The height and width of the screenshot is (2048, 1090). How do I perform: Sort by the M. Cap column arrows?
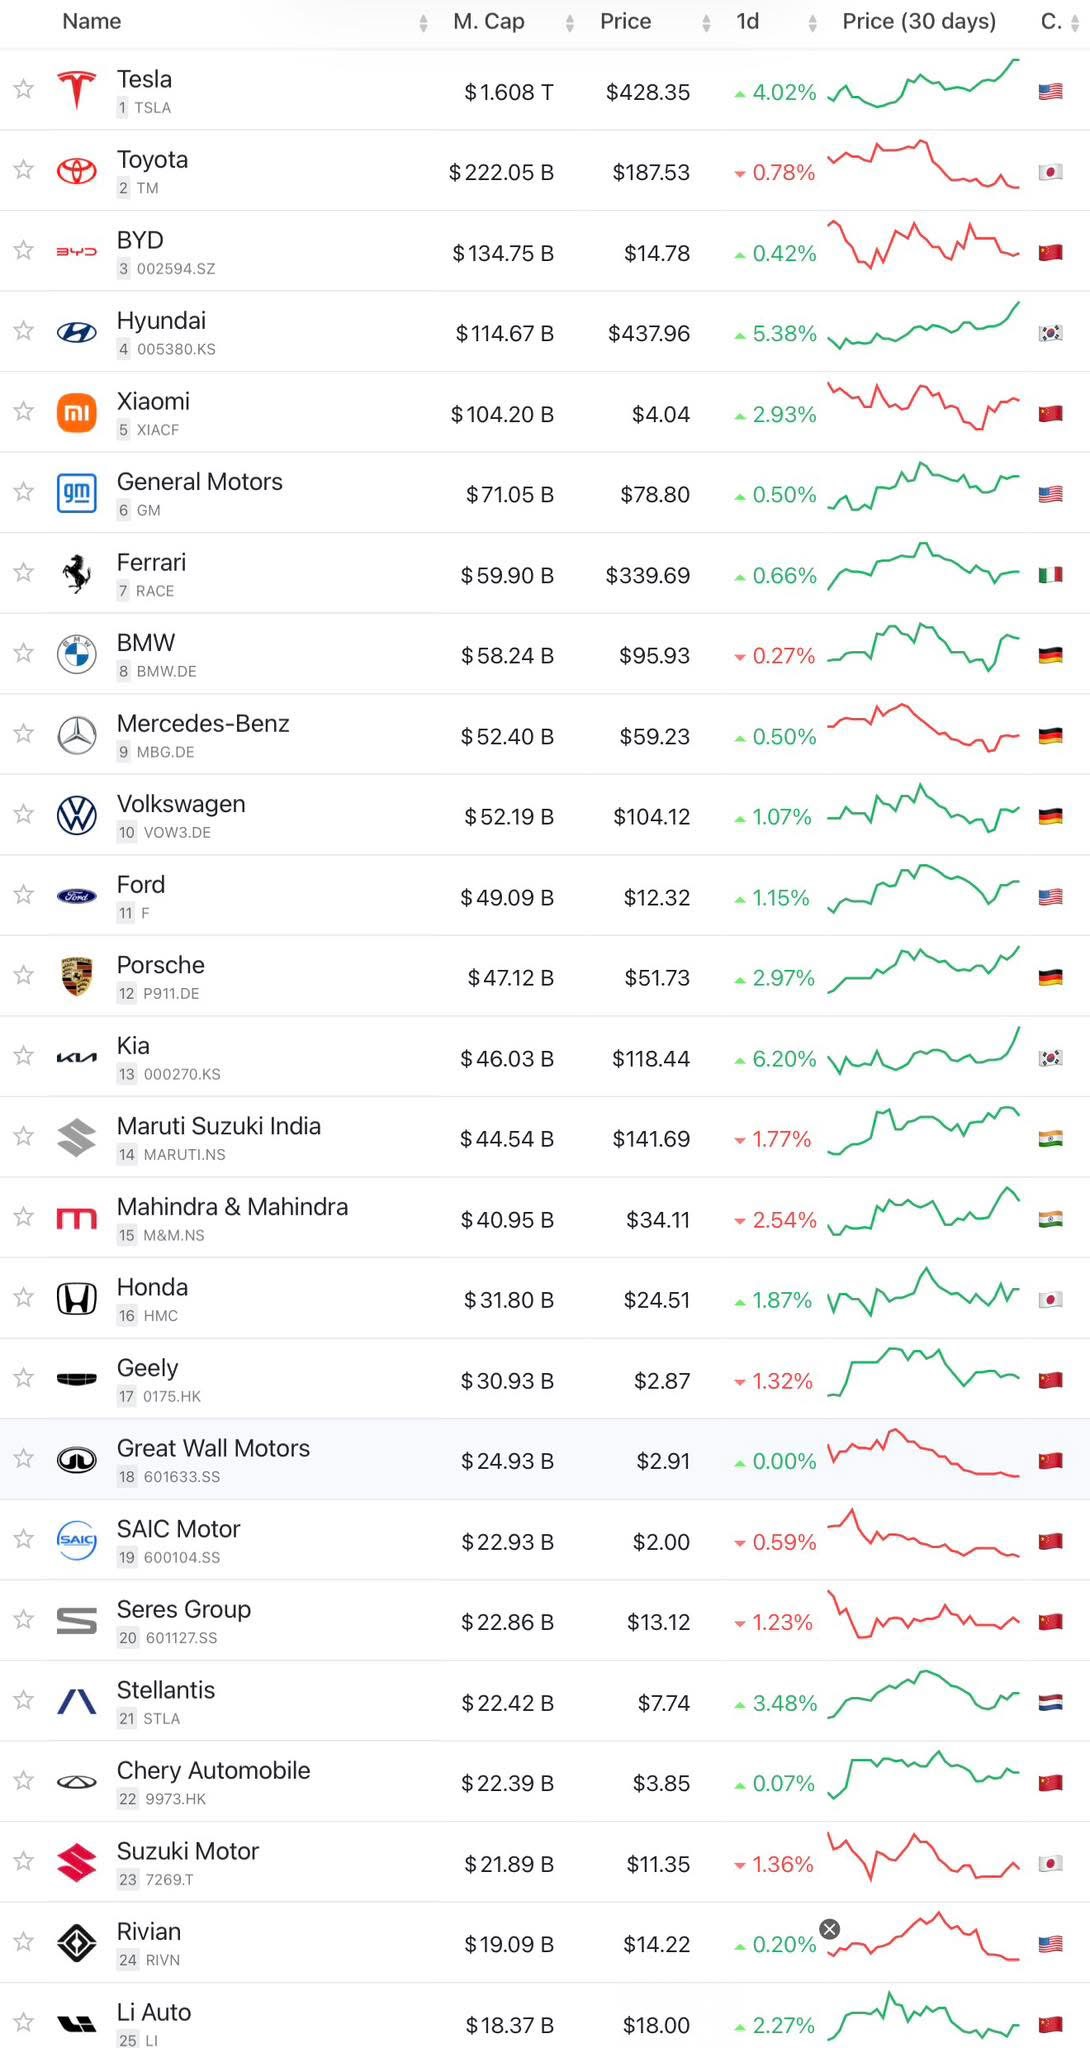[570, 23]
